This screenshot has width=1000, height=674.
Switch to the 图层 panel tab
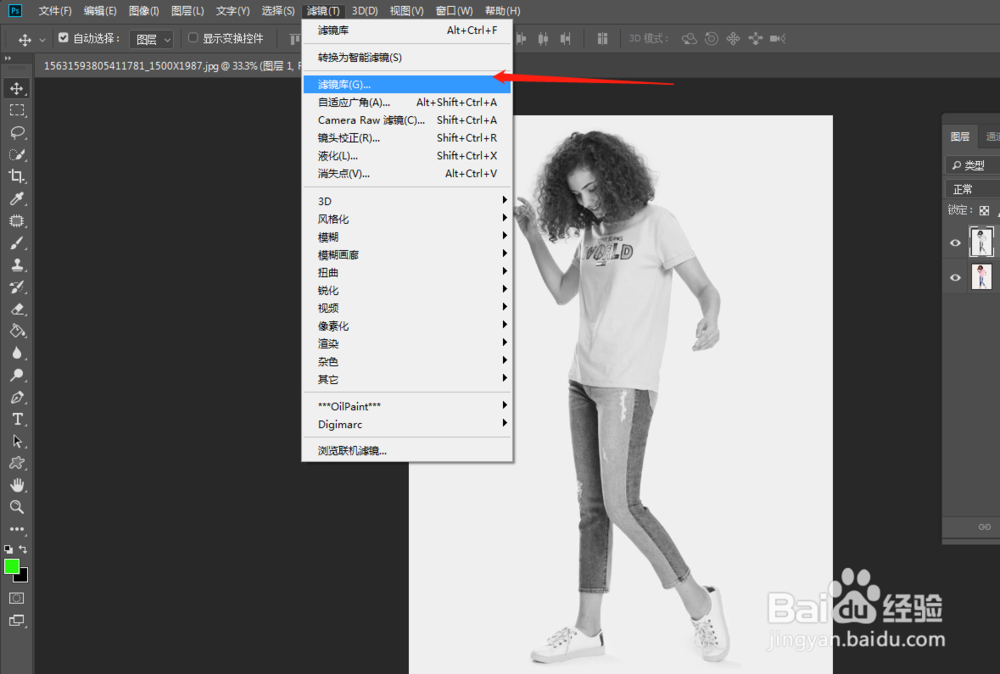[959, 136]
